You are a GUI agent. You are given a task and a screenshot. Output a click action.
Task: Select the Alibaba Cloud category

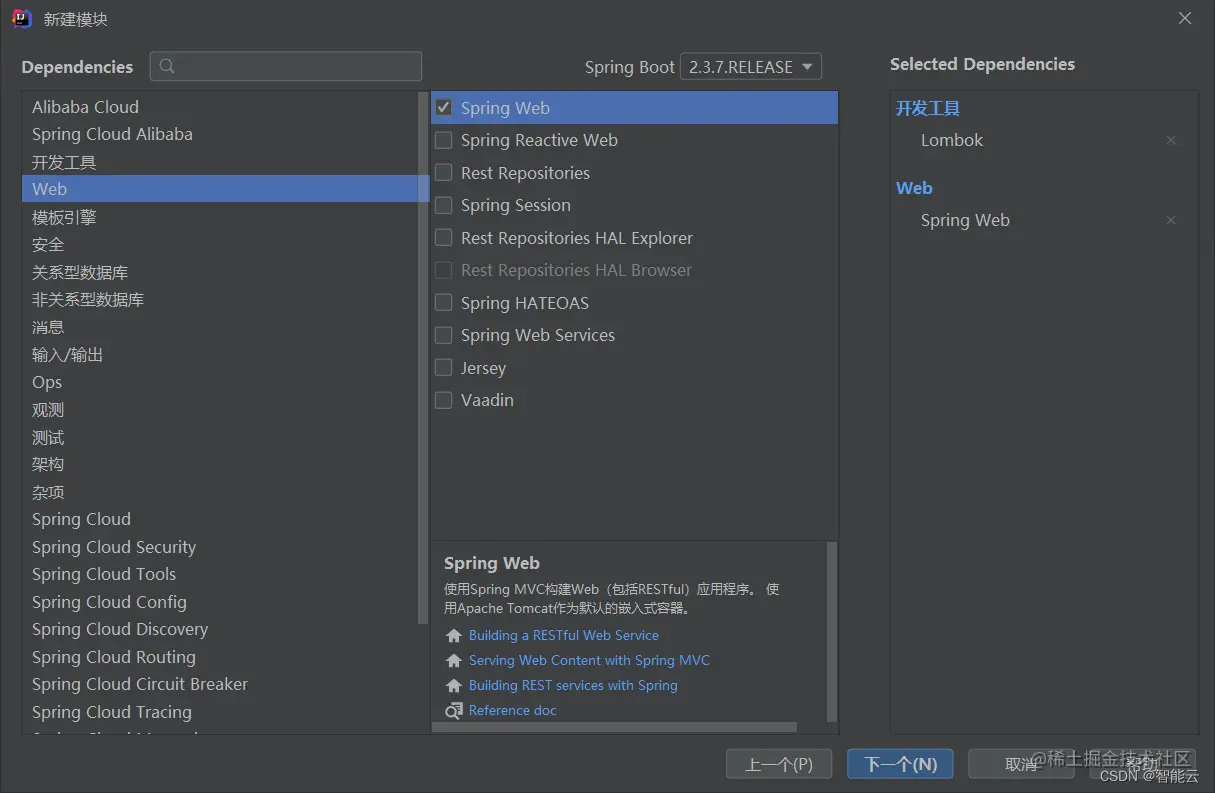pyautogui.click(x=220, y=107)
